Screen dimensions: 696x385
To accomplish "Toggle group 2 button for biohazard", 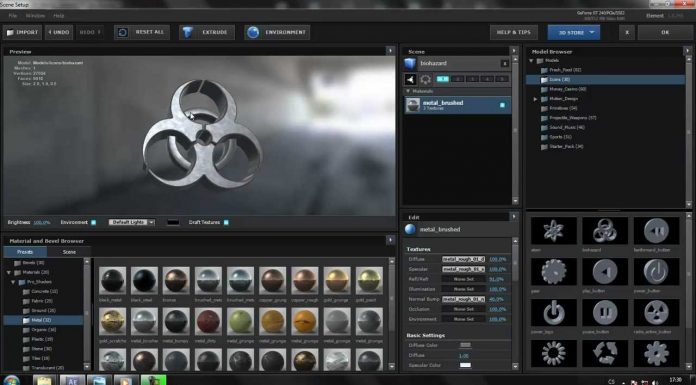I will pos(458,79).
